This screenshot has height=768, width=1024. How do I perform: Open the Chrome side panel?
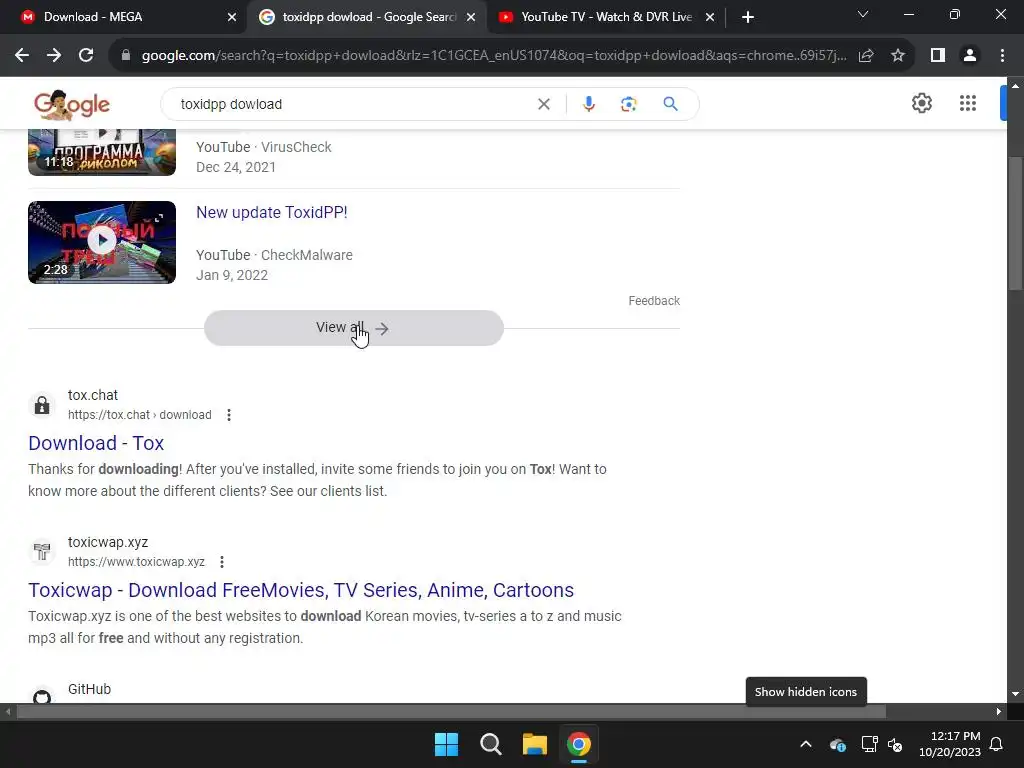[938, 56]
